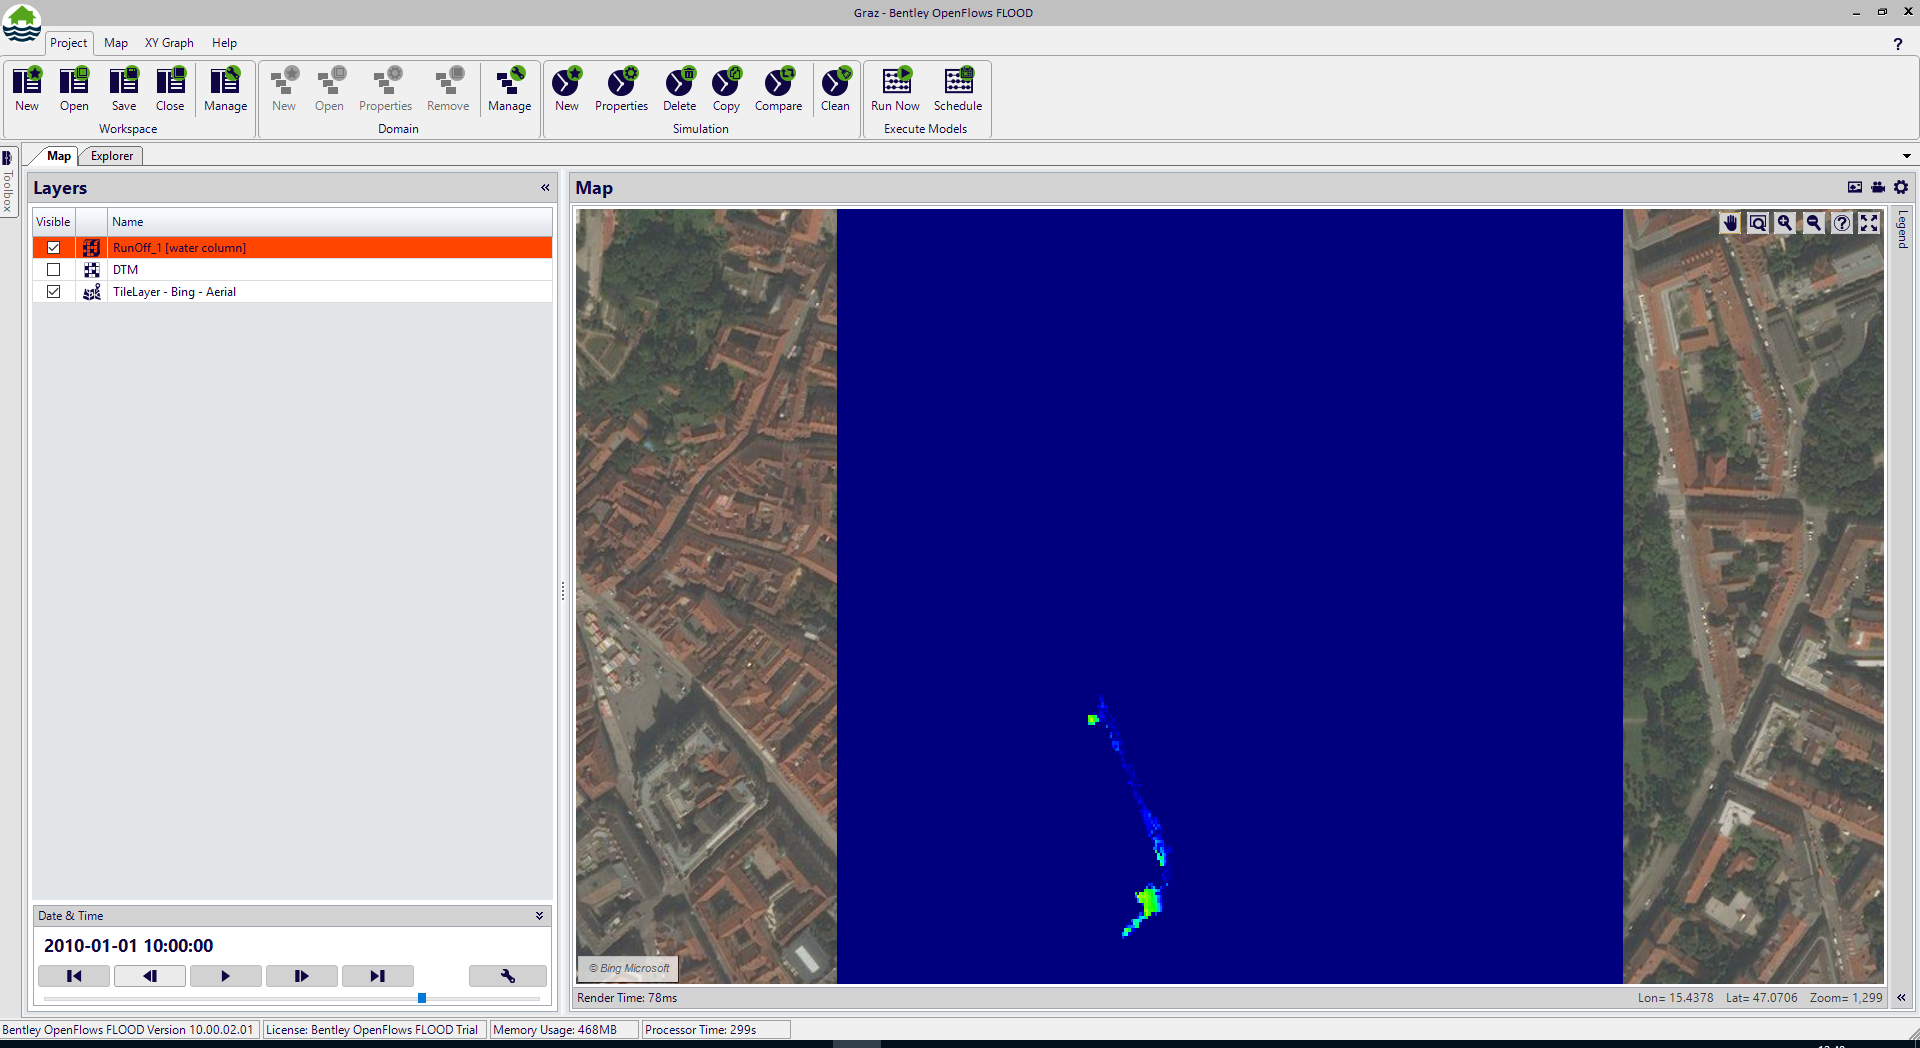
Task: Click the Bing Aerial layer type icon
Action: click(x=92, y=292)
